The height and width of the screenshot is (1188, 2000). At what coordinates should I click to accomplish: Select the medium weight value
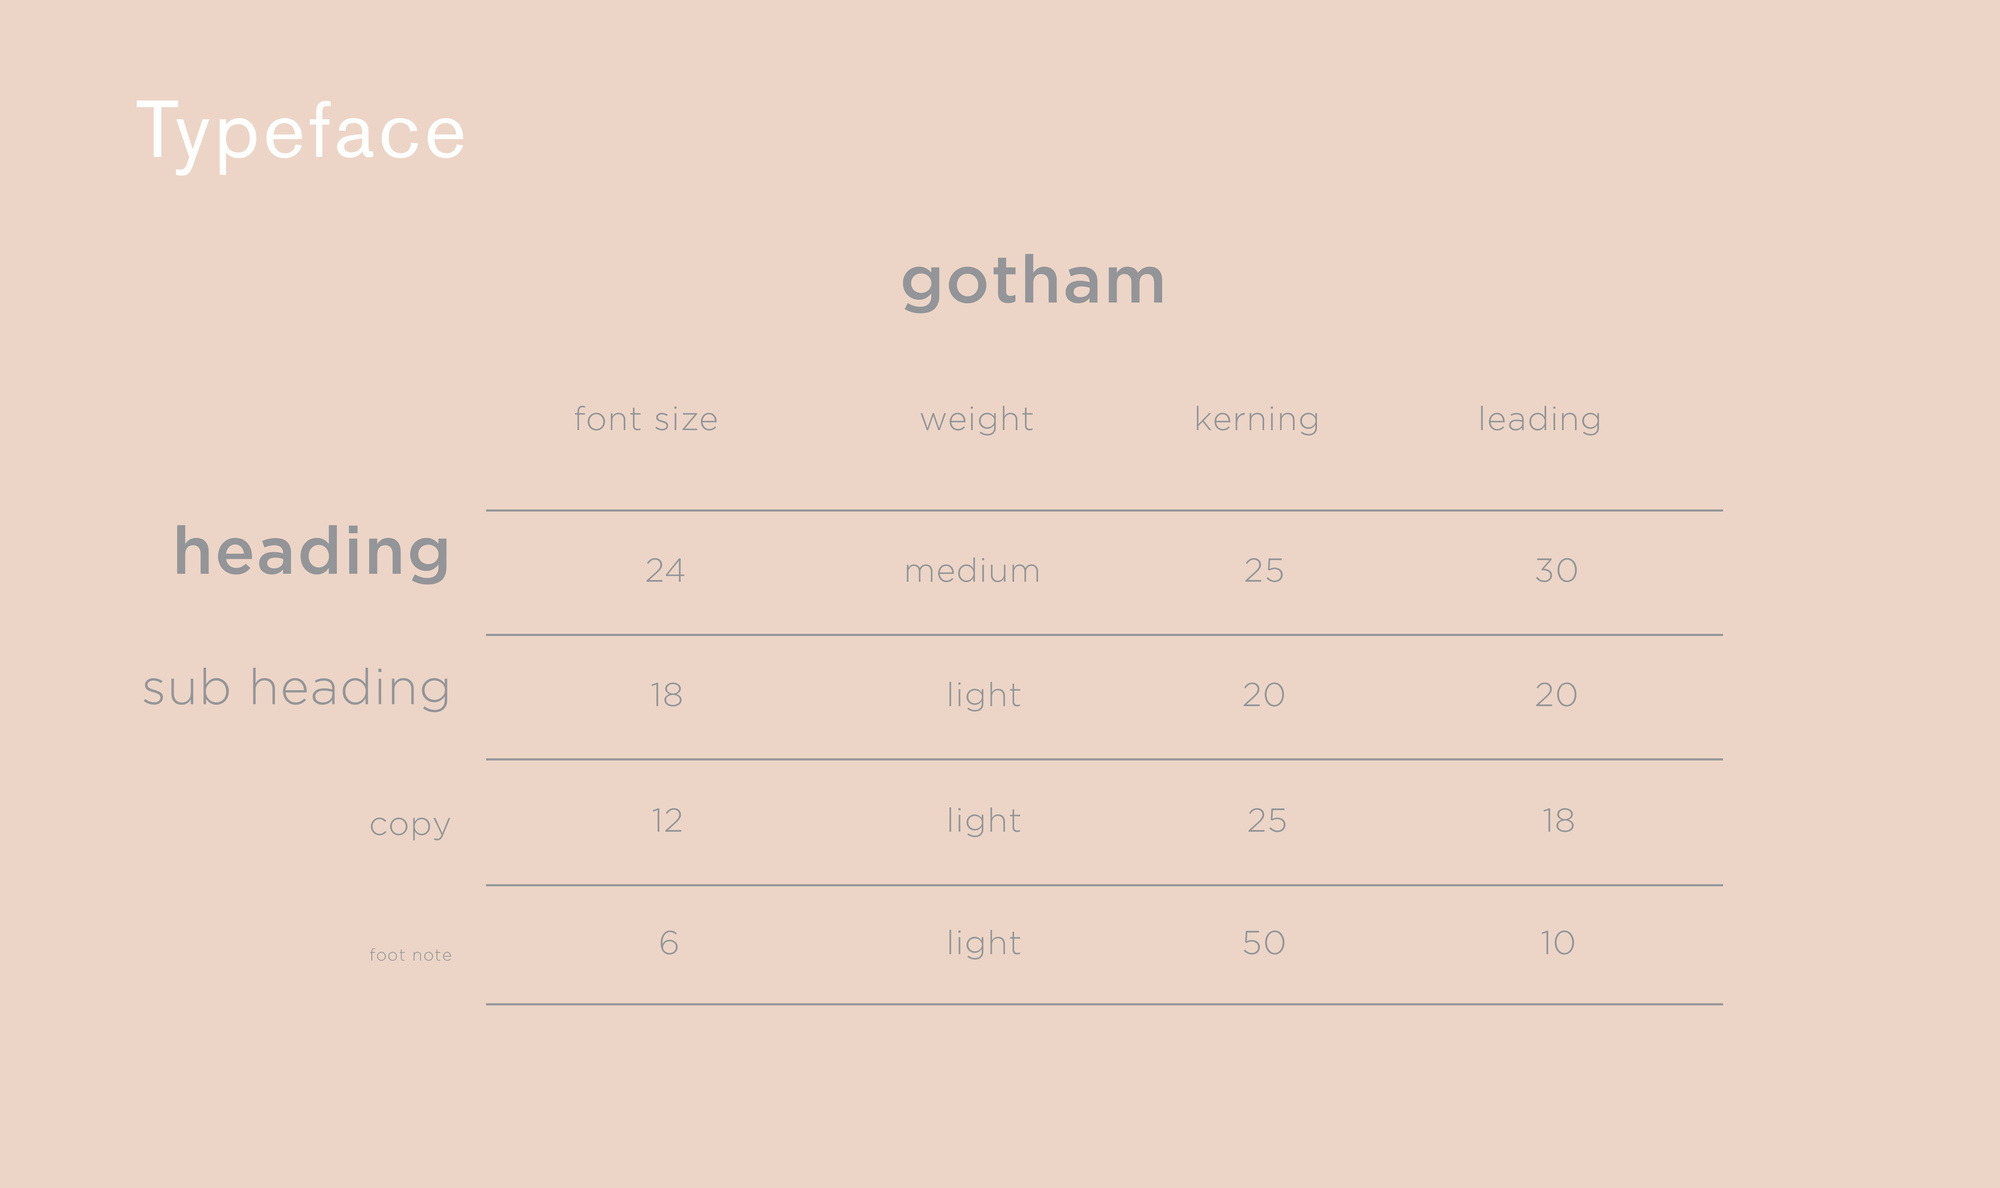coord(972,571)
